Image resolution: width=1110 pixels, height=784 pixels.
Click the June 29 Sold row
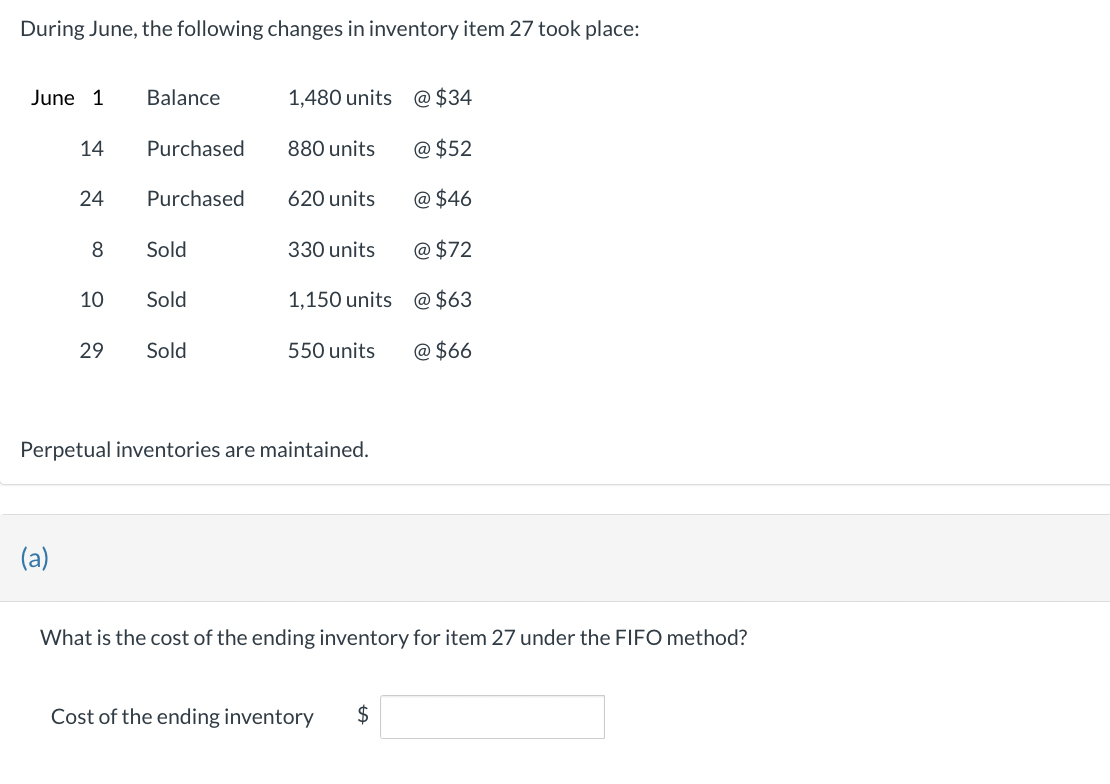point(166,350)
